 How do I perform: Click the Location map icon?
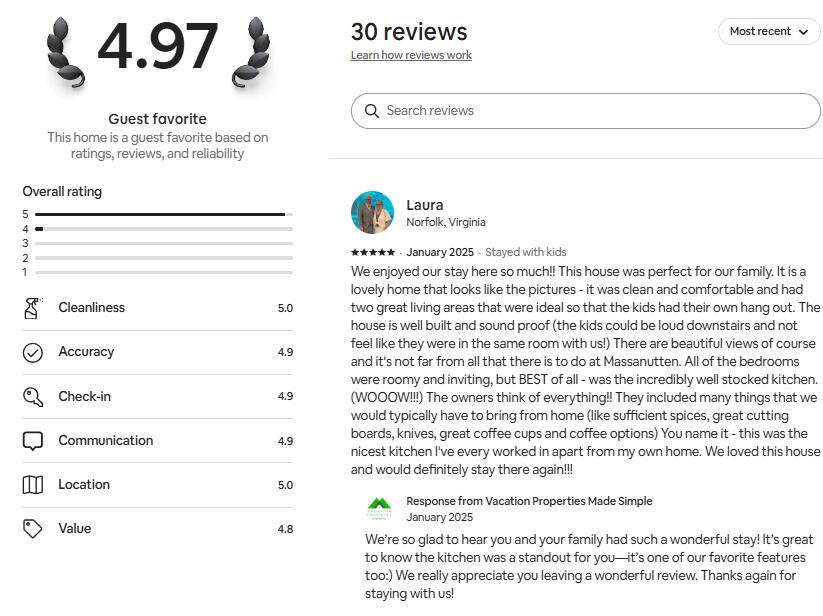click(x=33, y=485)
